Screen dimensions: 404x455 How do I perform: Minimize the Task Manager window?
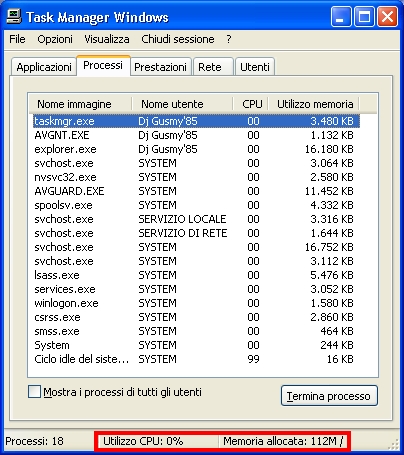(341, 16)
